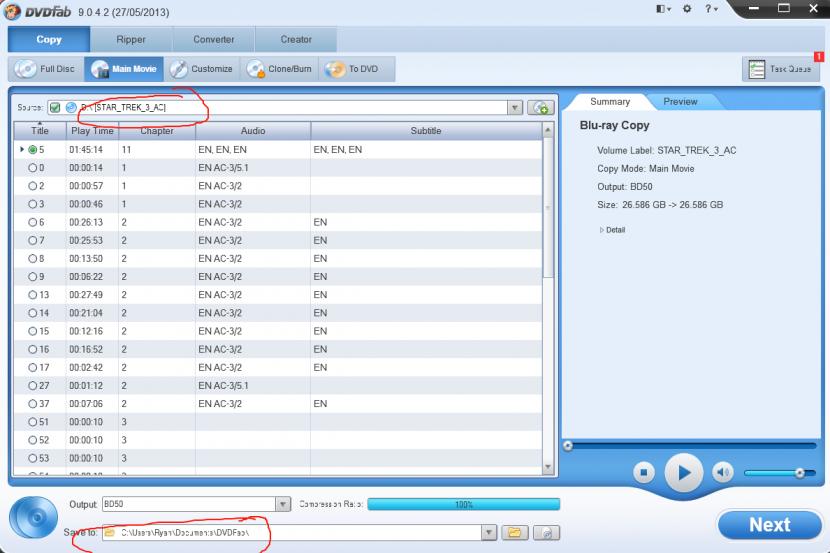Browse for the Save to folder

[x=514, y=532]
